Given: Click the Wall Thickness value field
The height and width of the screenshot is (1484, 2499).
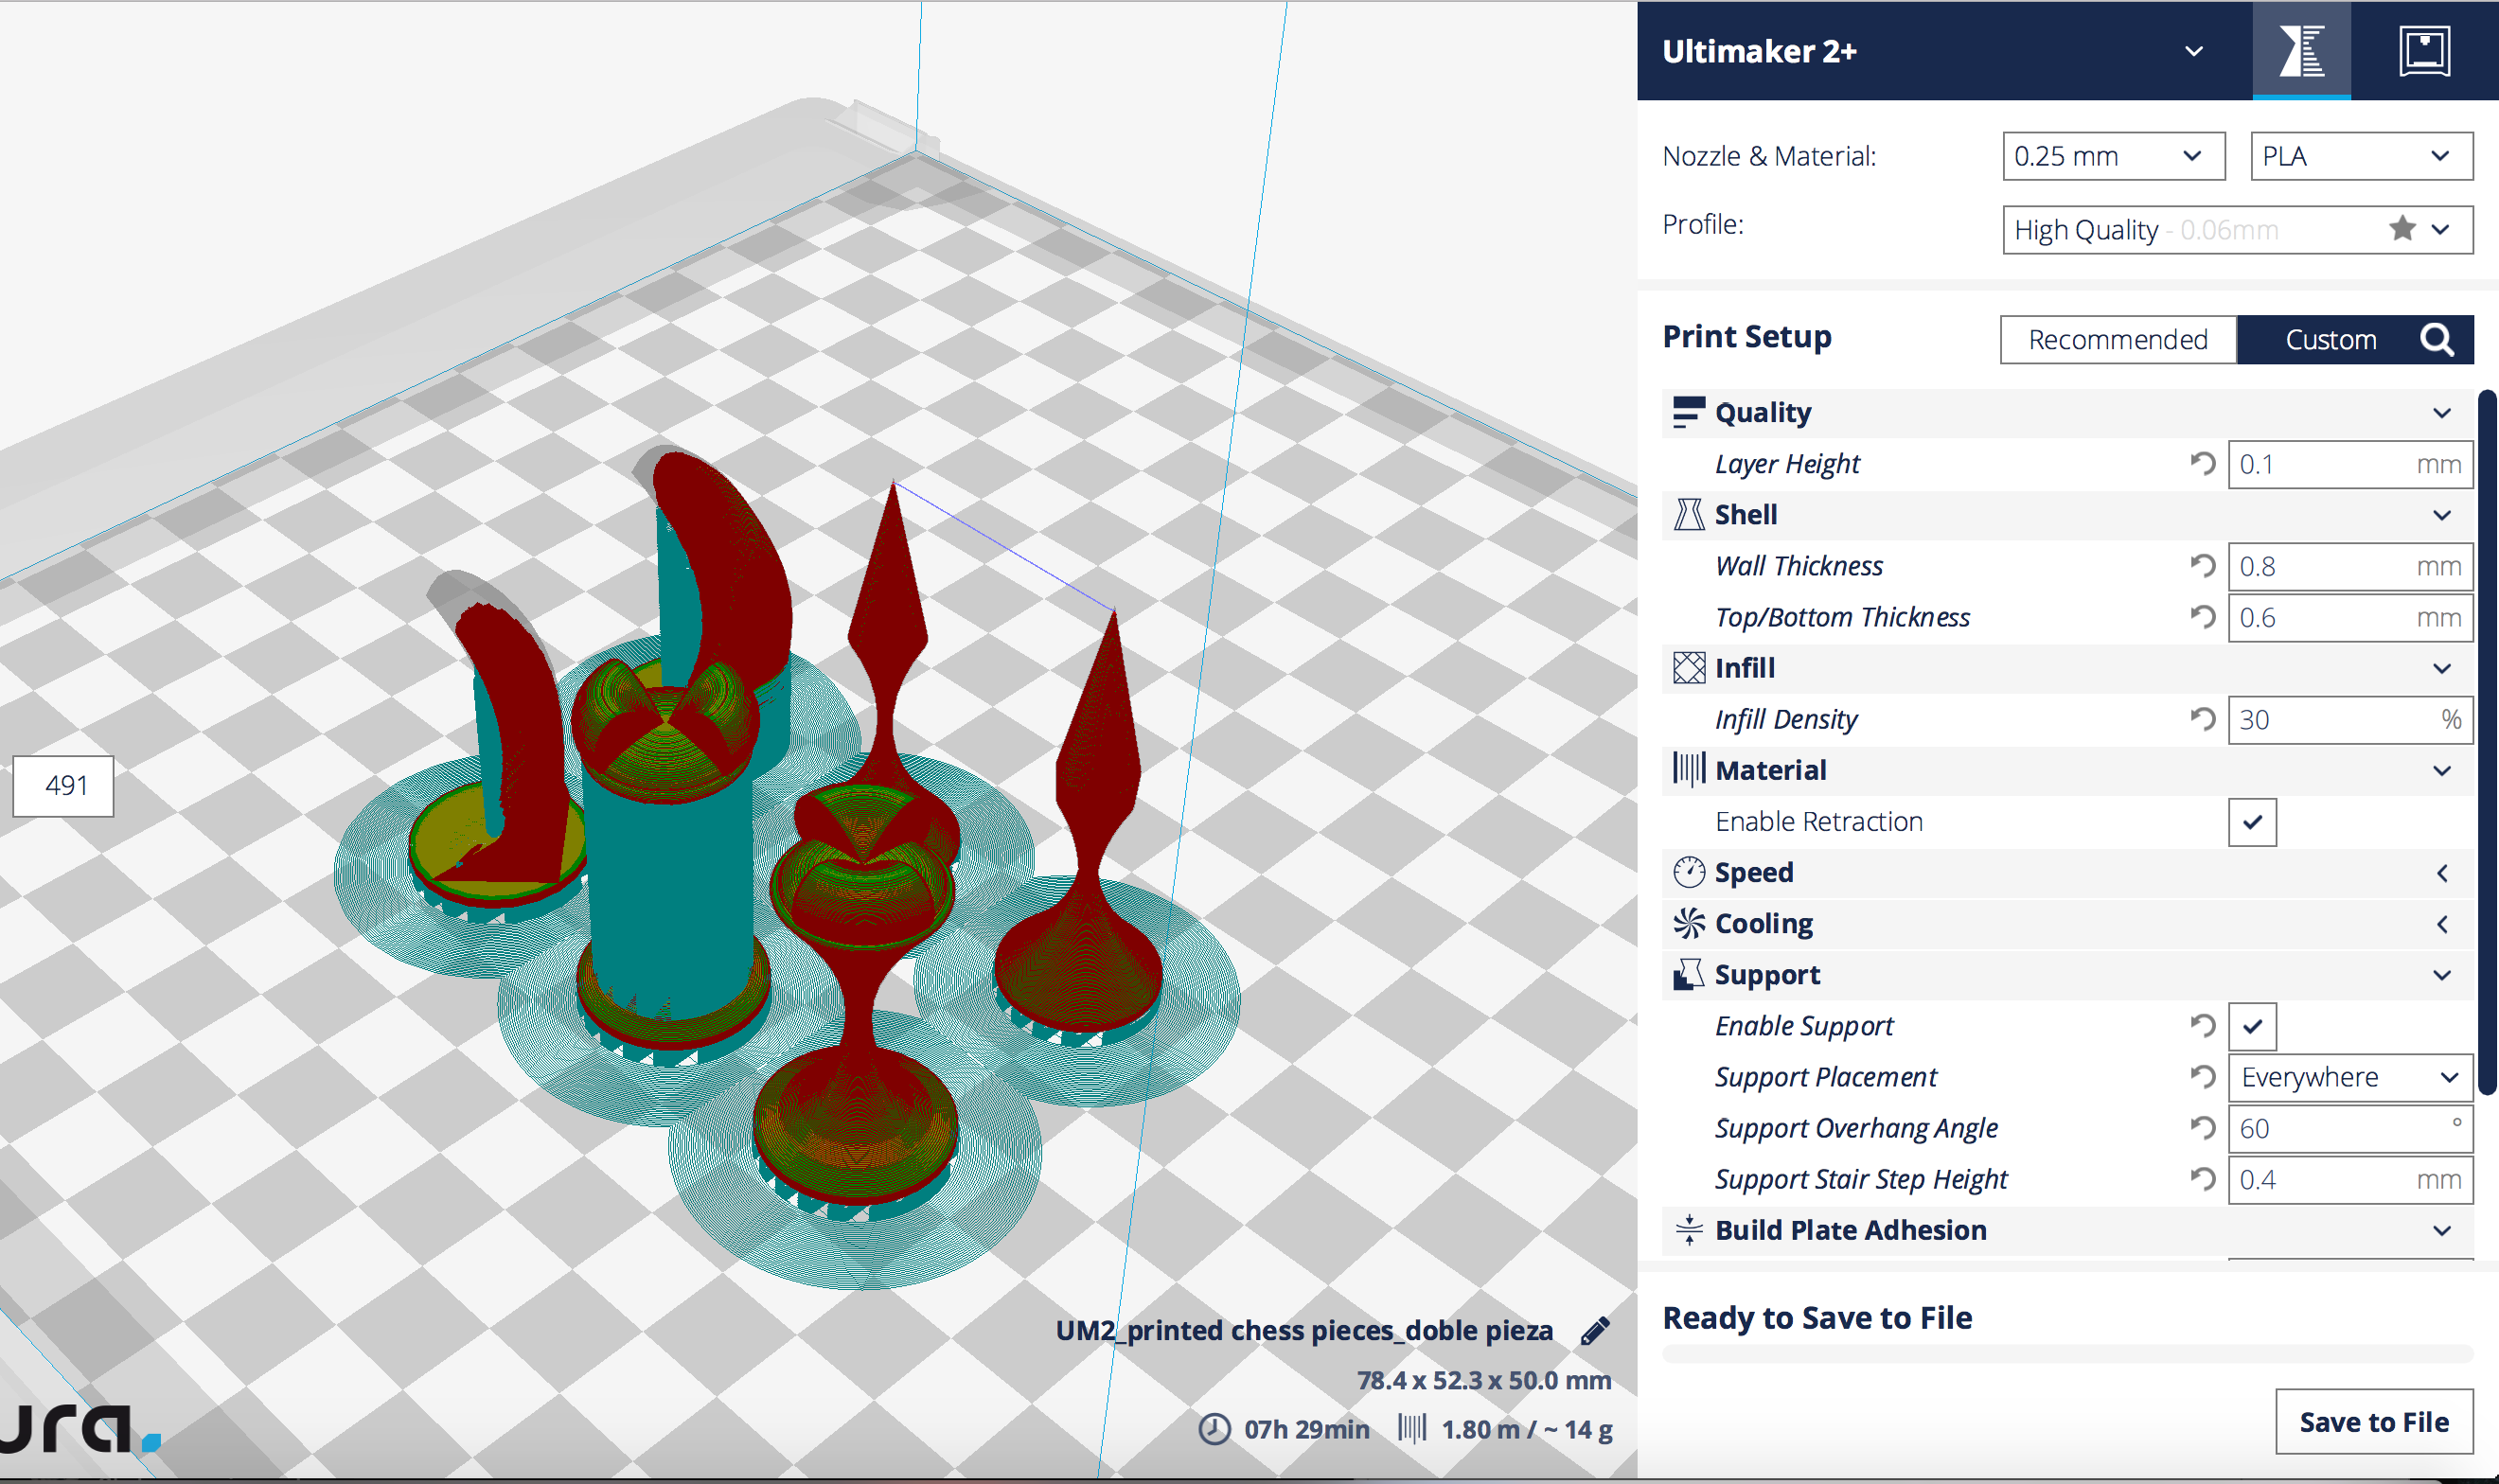Looking at the screenshot, I should (2350, 566).
